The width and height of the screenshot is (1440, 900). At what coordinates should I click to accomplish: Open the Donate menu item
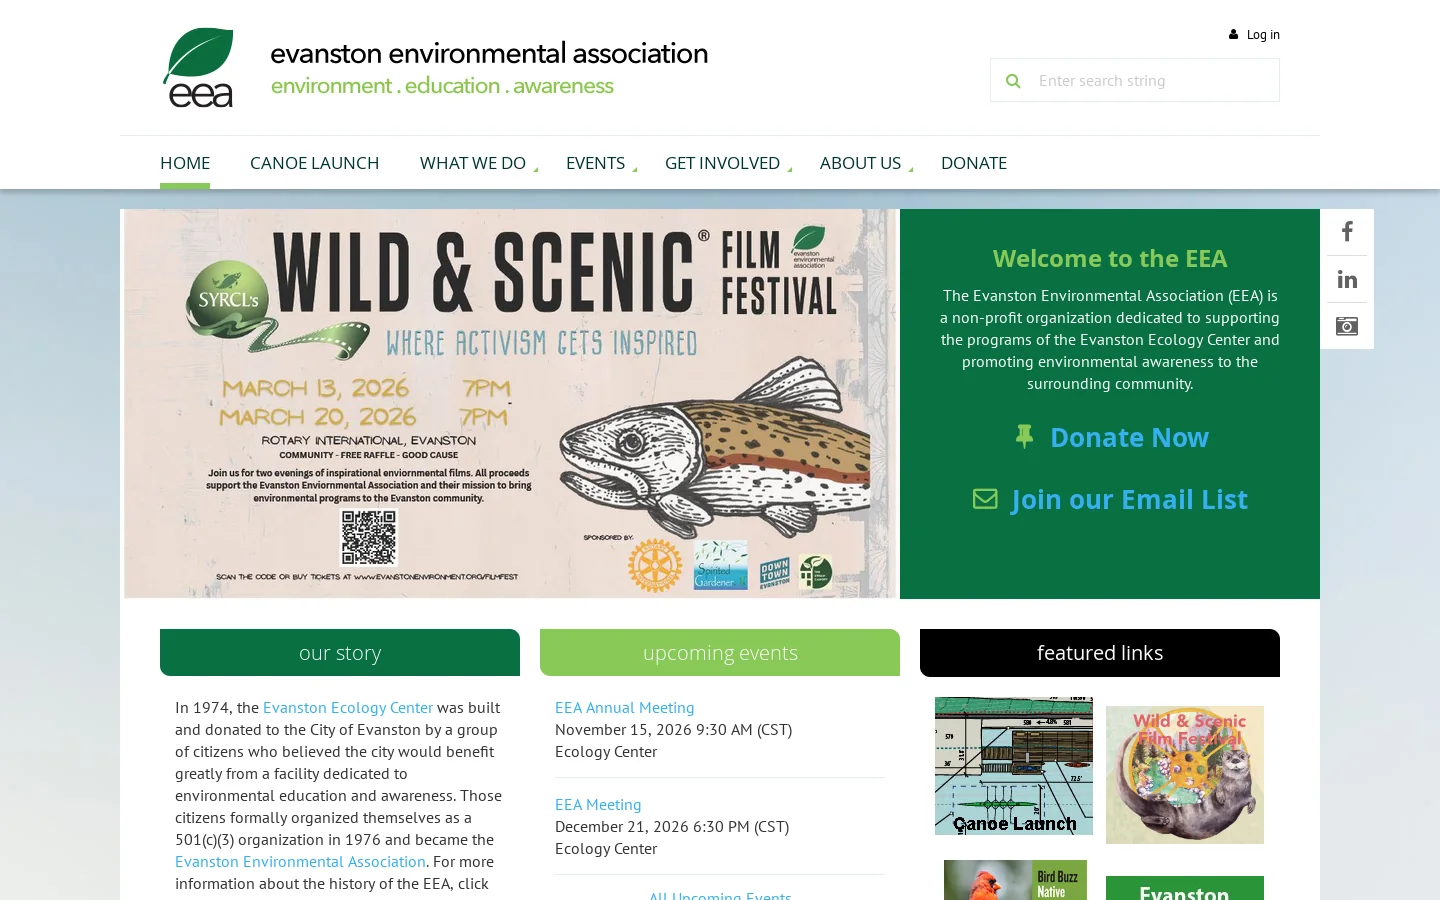[974, 163]
